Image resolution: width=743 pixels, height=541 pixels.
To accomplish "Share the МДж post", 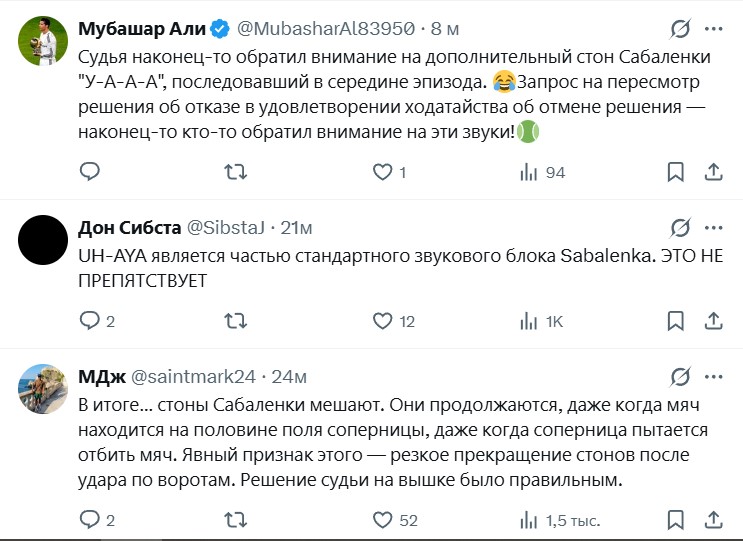I will pos(713,520).
